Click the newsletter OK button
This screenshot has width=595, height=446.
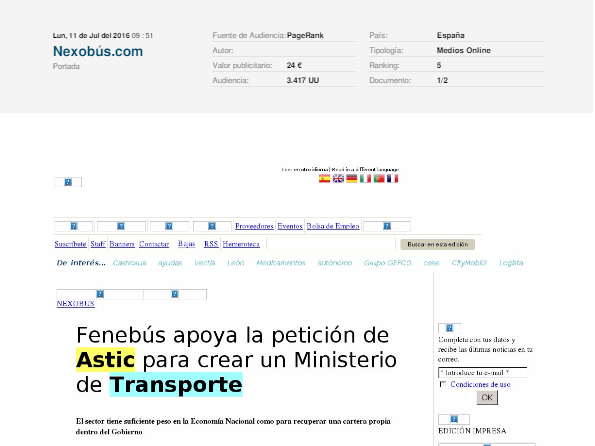click(x=487, y=397)
